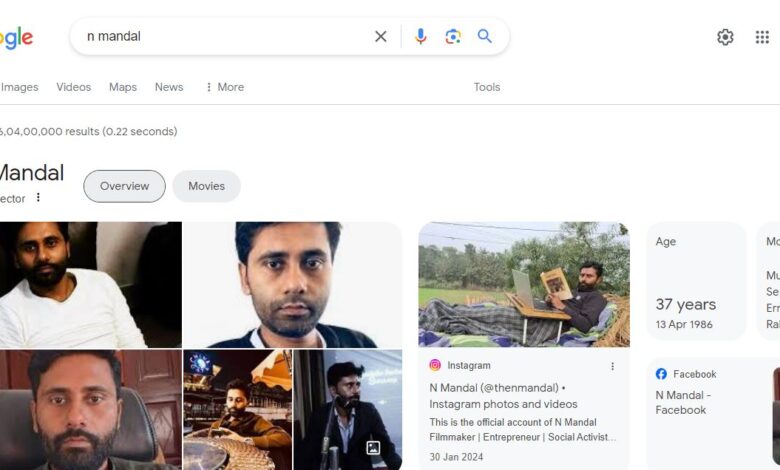Open the N Mandal Facebook link
The image size is (780, 470).
point(682,402)
